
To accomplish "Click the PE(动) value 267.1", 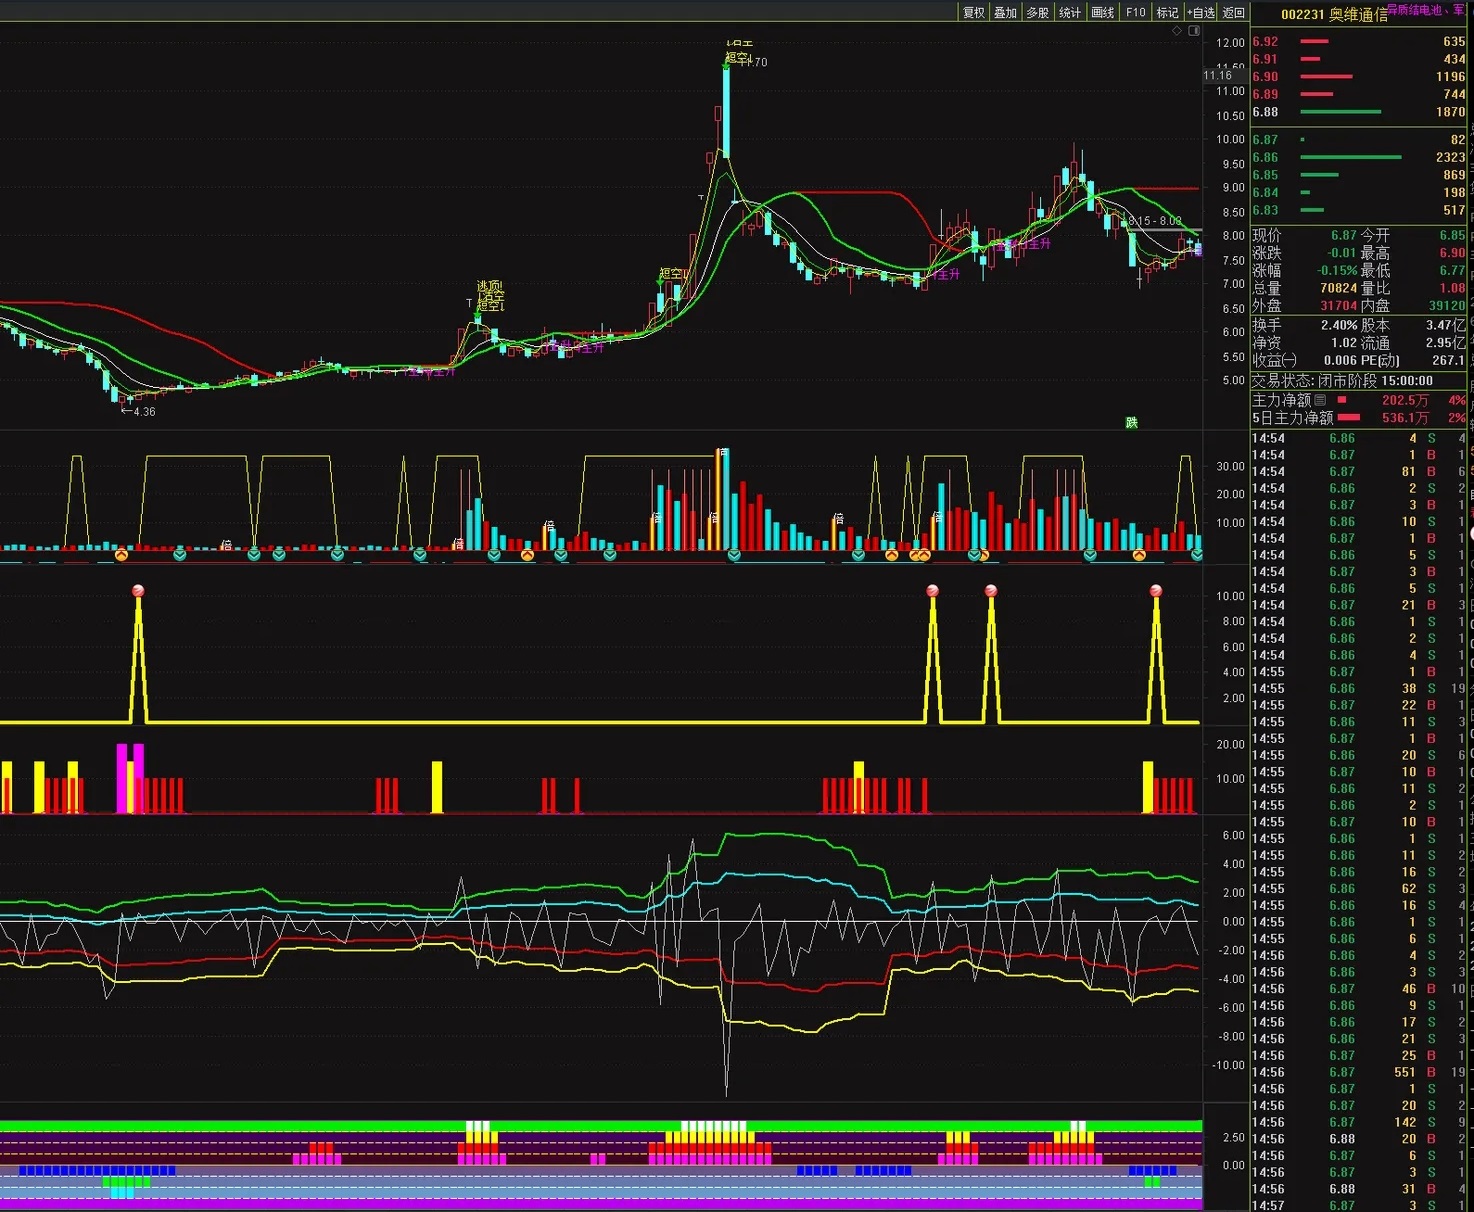I will click(1448, 360).
